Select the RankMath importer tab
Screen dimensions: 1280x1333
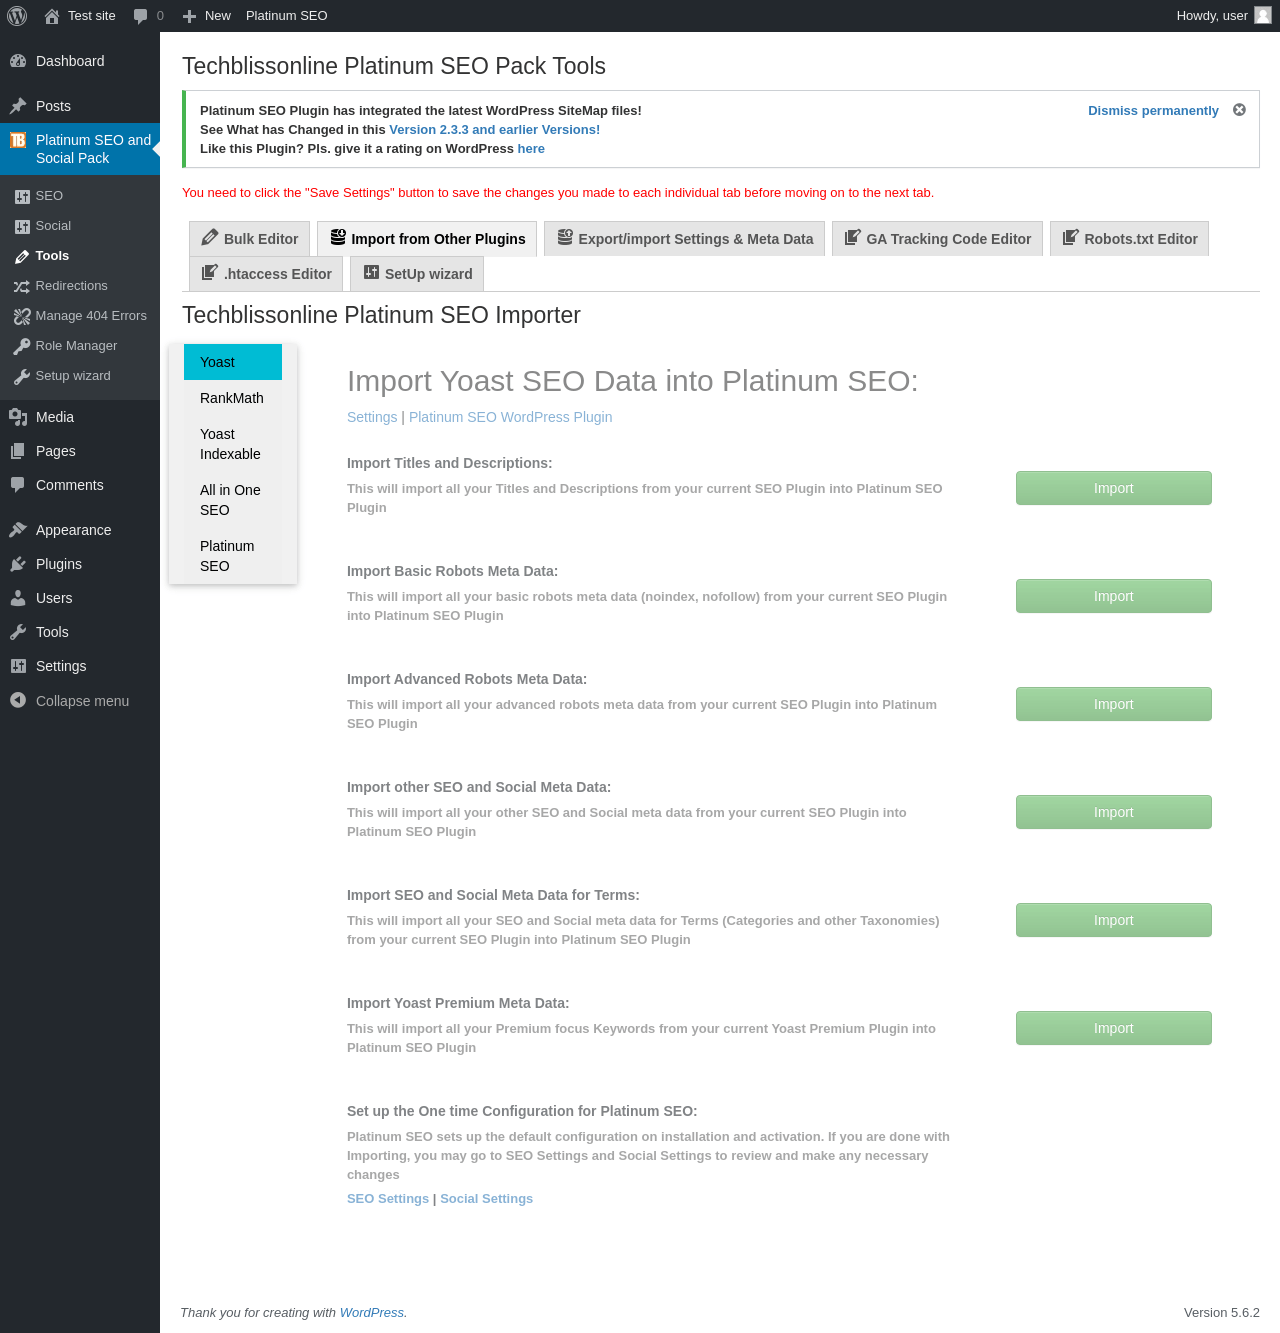coord(232,398)
